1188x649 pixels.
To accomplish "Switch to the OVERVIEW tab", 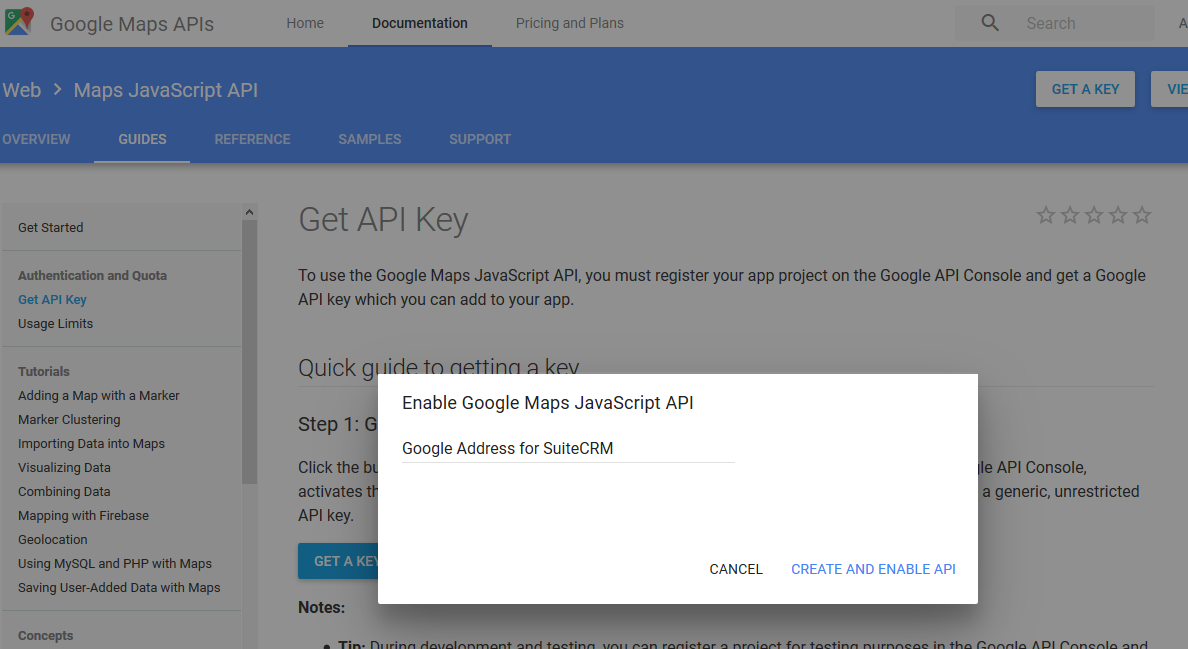I will (36, 139).
